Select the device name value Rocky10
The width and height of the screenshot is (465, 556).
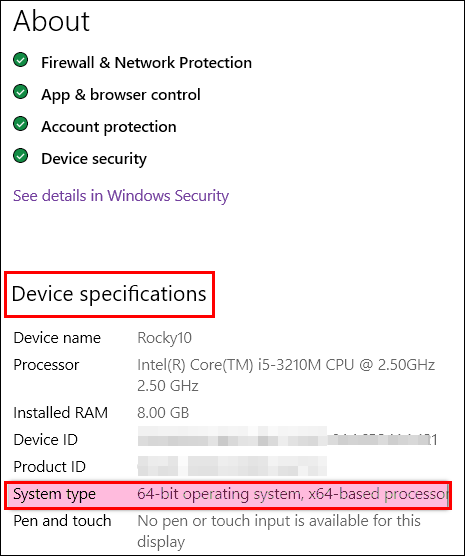[x=165, y=338]
